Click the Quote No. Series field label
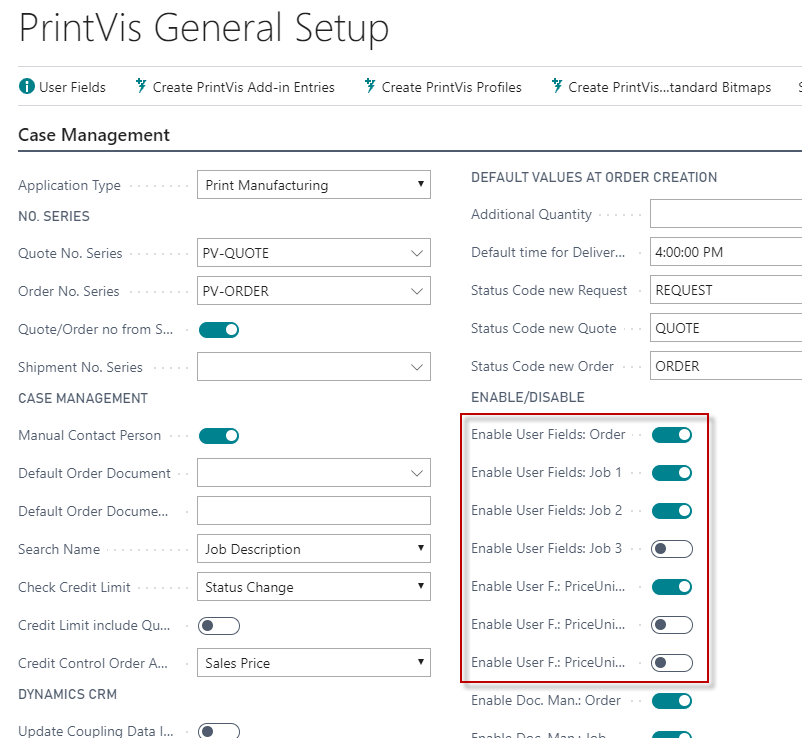 (x=70, y=253)
